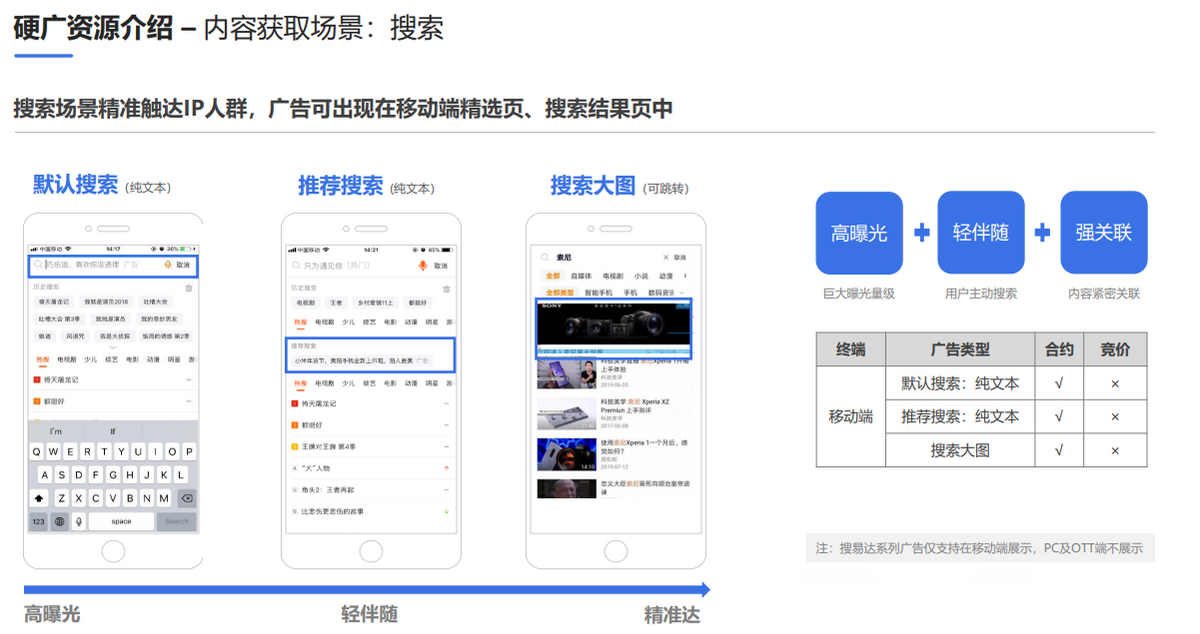This screenshot has height=634, width=1200.
Task: Tap the X icon next to 取消 to clear
Action: click(664, 257)
